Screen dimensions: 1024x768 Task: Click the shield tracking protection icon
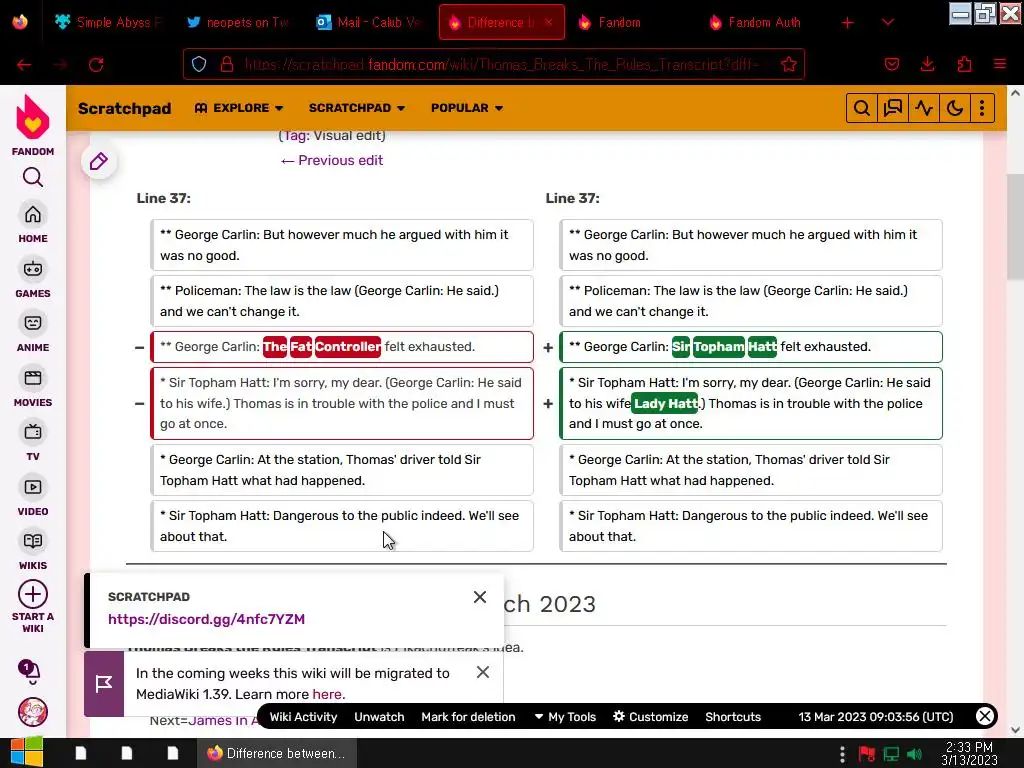[199, 64]
